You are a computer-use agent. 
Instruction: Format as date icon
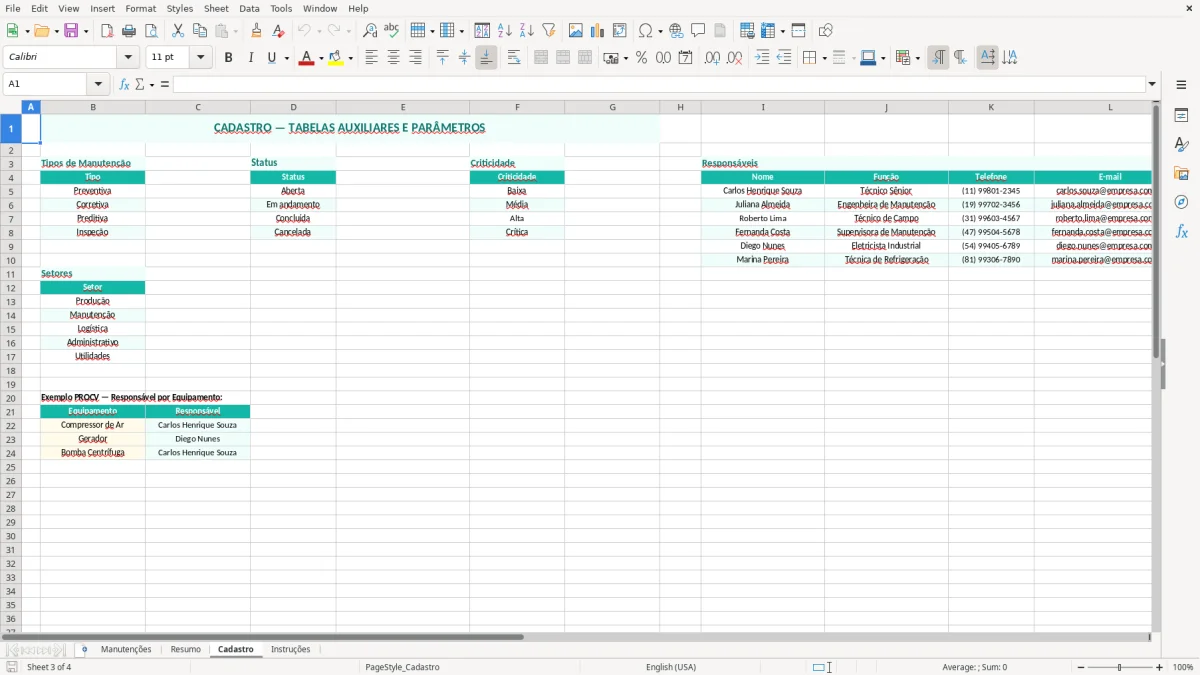click(685, 58)
